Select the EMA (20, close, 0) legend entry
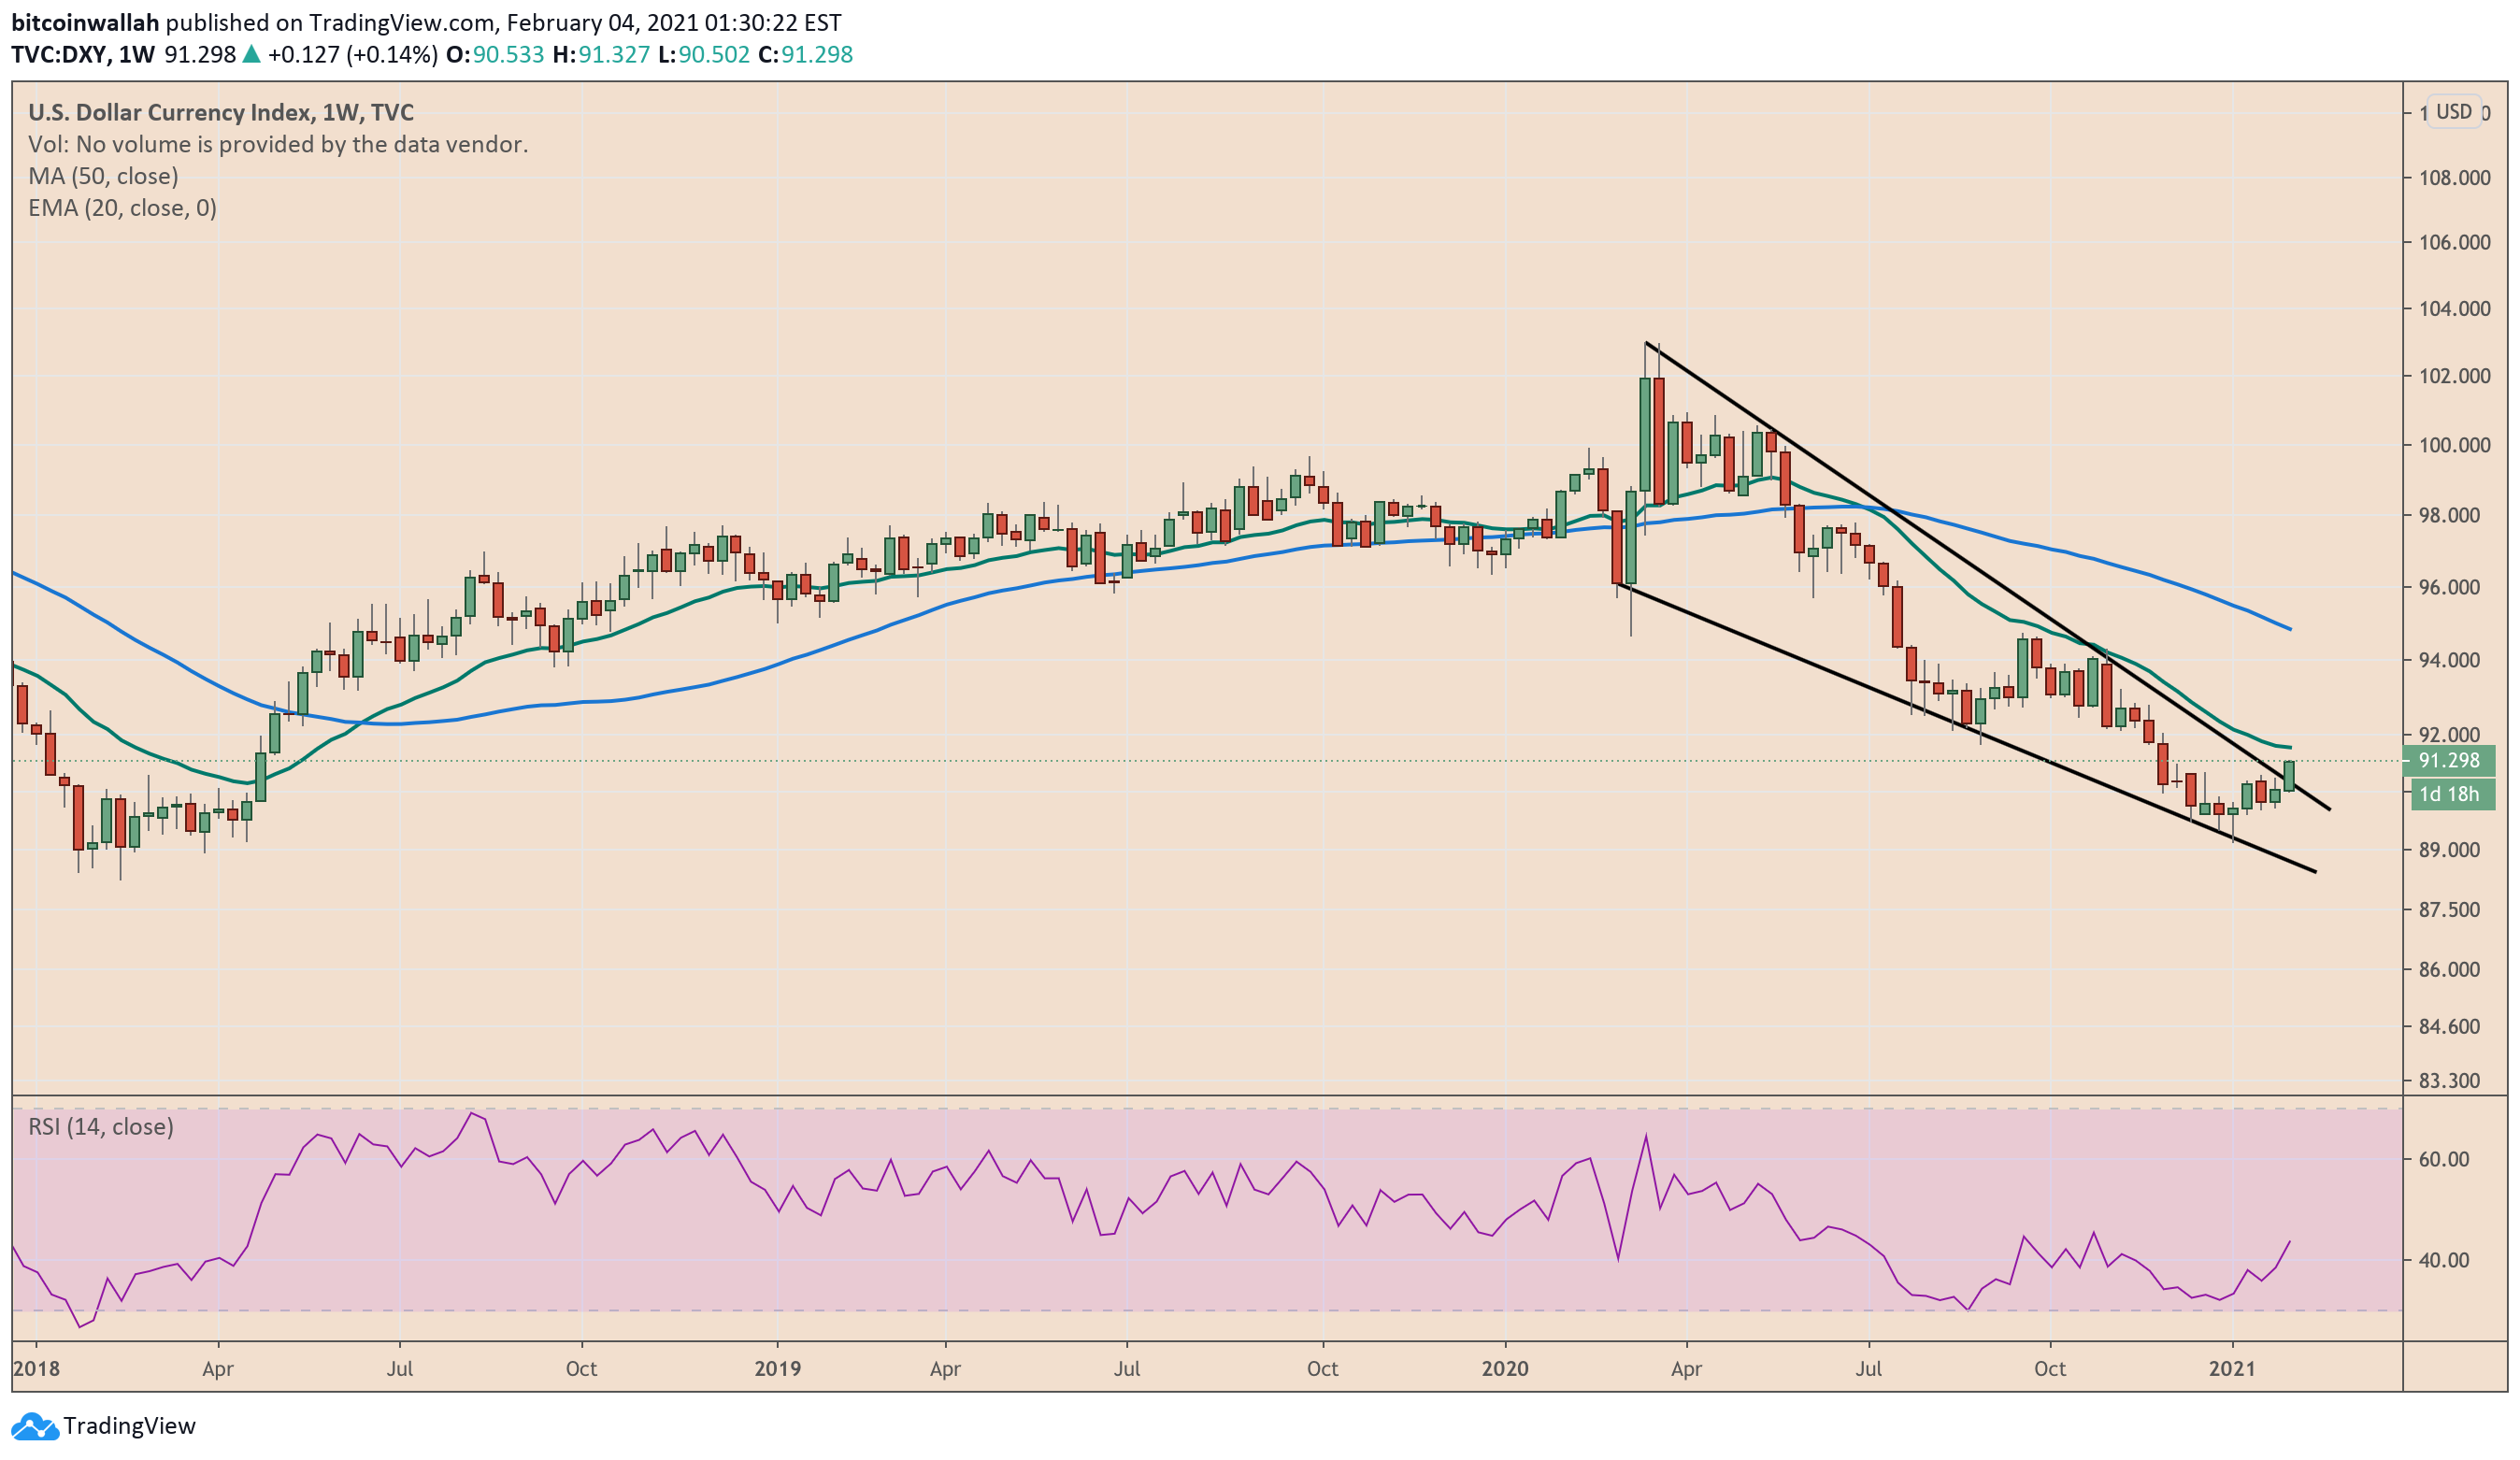The width and height of the screenshot is (2520, 1460). 122,208
